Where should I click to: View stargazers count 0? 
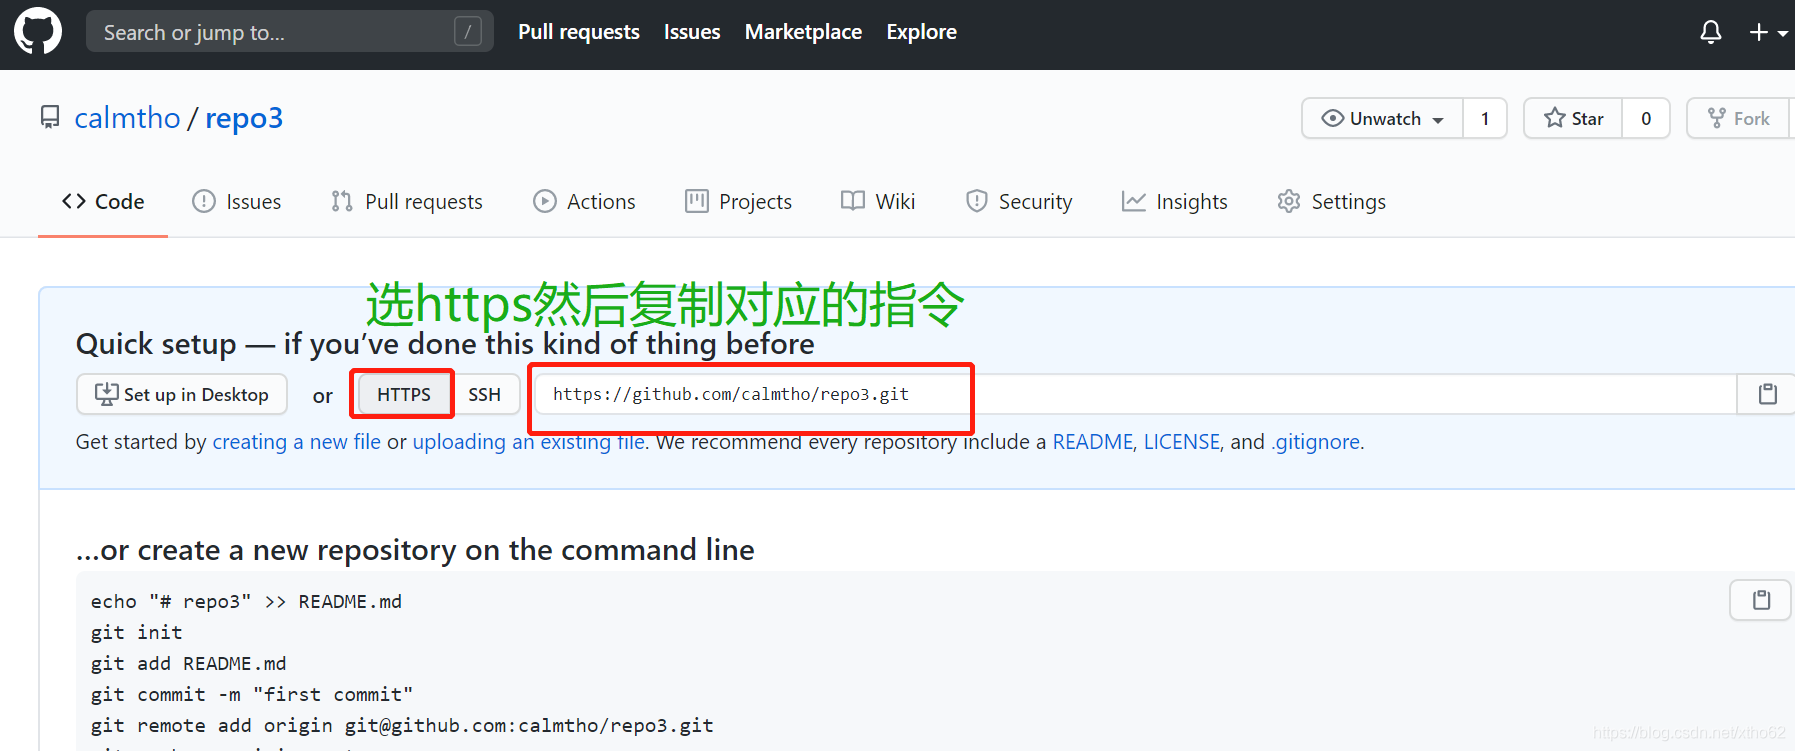click(1646, 118)
